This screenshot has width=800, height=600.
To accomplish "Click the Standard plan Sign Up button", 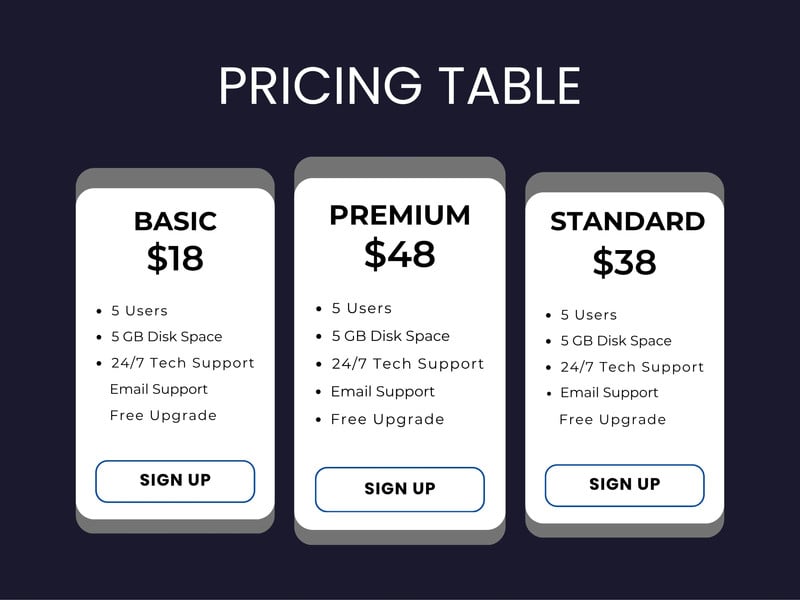I will coord(624,485).
